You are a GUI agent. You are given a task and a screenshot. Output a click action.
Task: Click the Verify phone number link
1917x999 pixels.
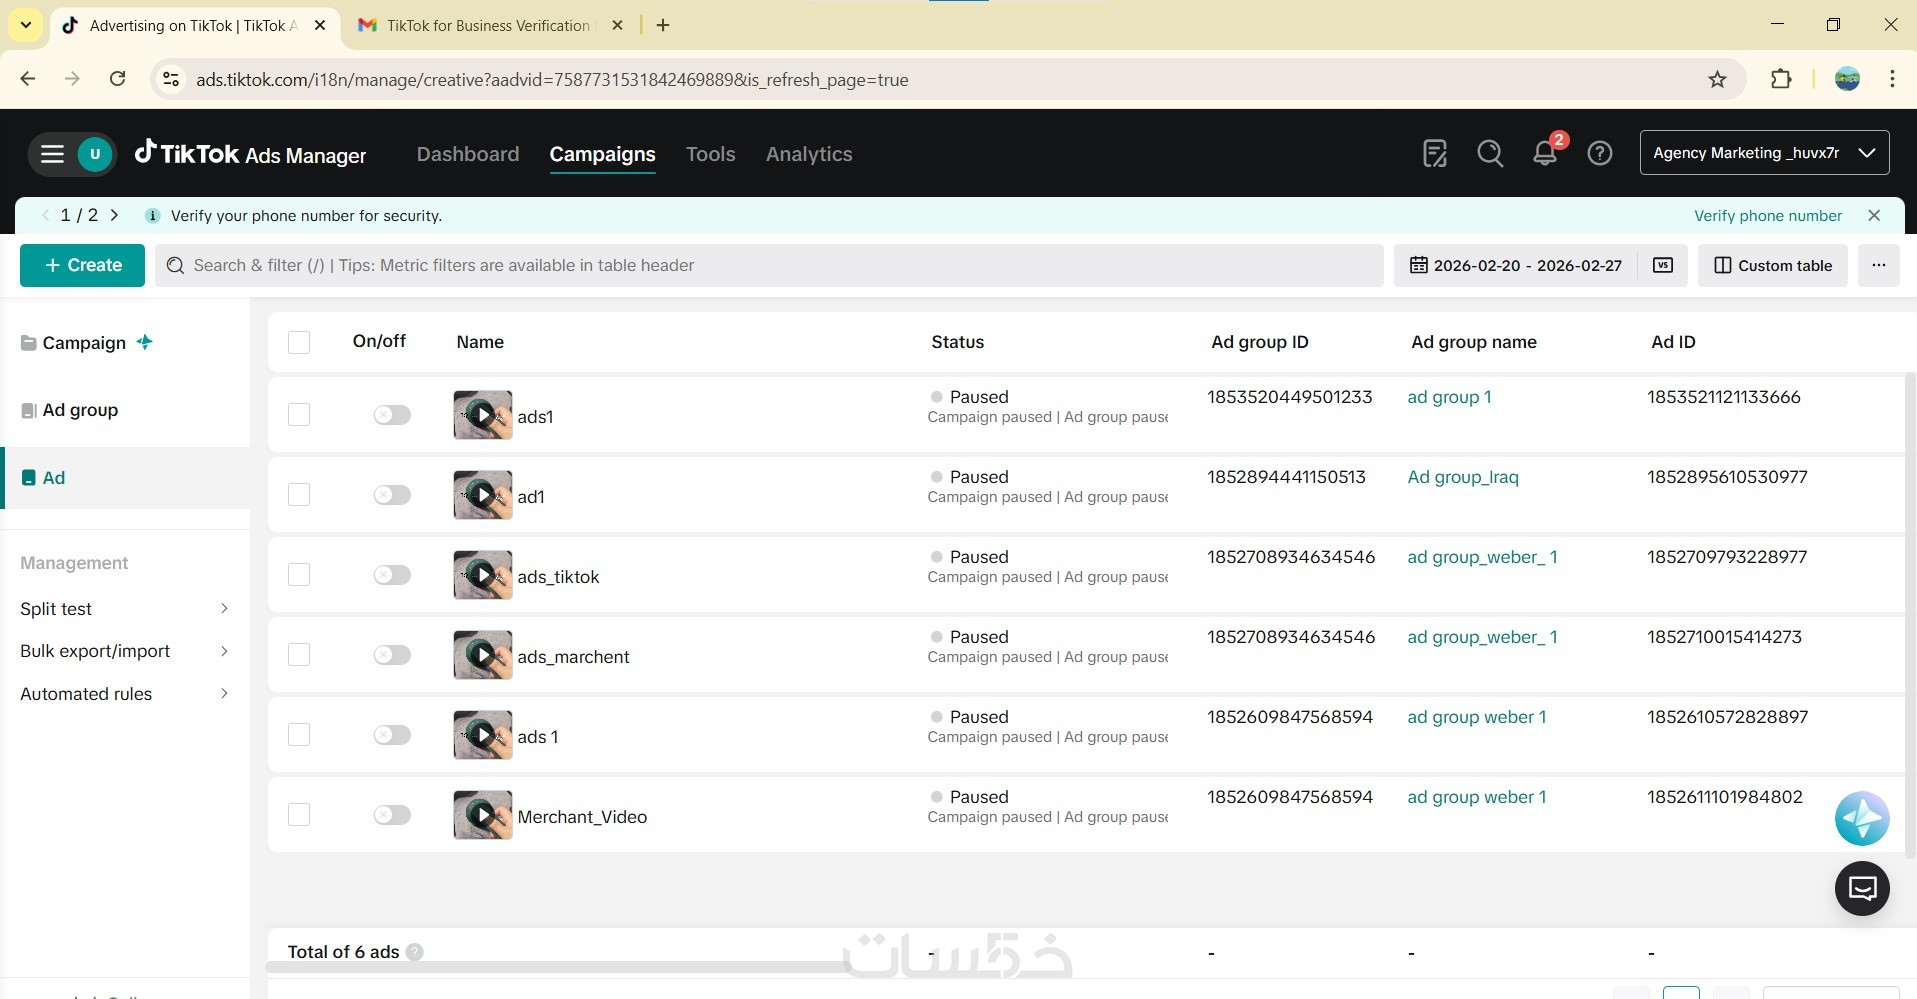1767,216
